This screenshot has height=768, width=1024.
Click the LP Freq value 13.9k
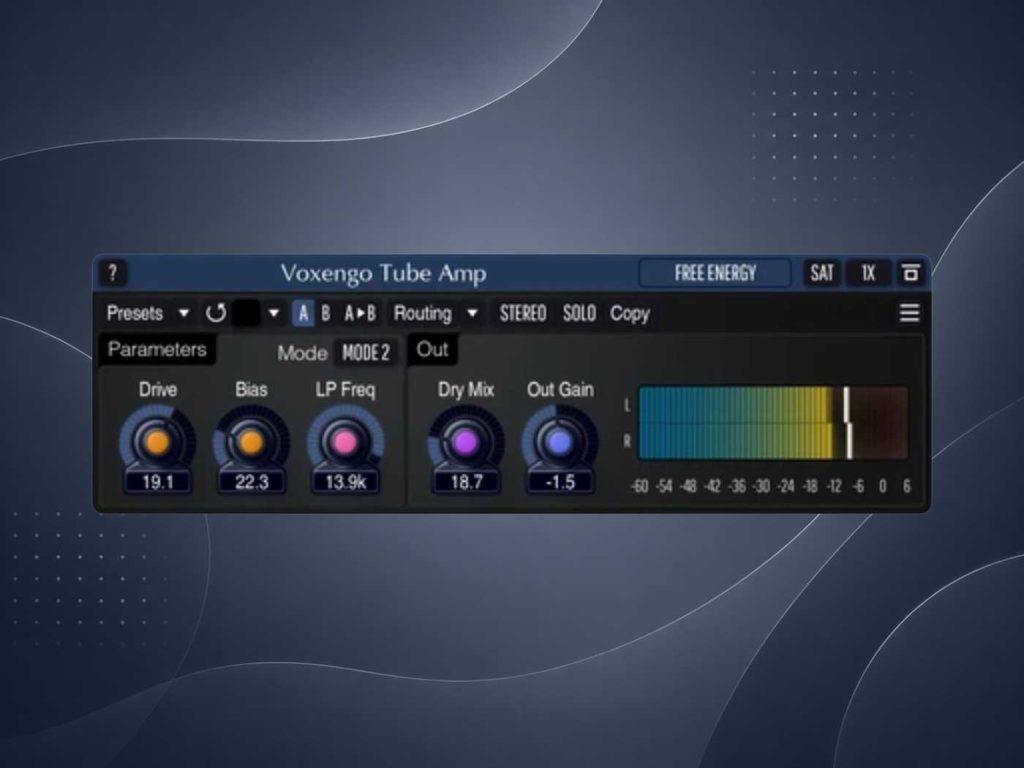click(x=345, y=483)
